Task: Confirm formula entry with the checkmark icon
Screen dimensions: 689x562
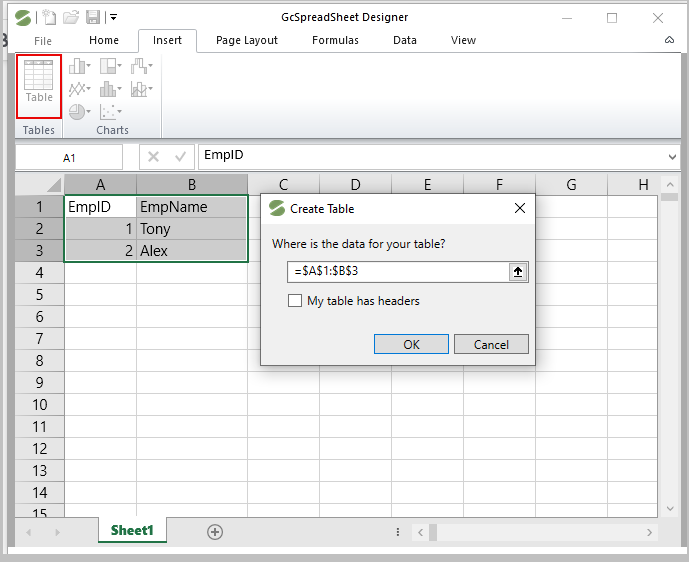Action: click(x=180, y=156)
